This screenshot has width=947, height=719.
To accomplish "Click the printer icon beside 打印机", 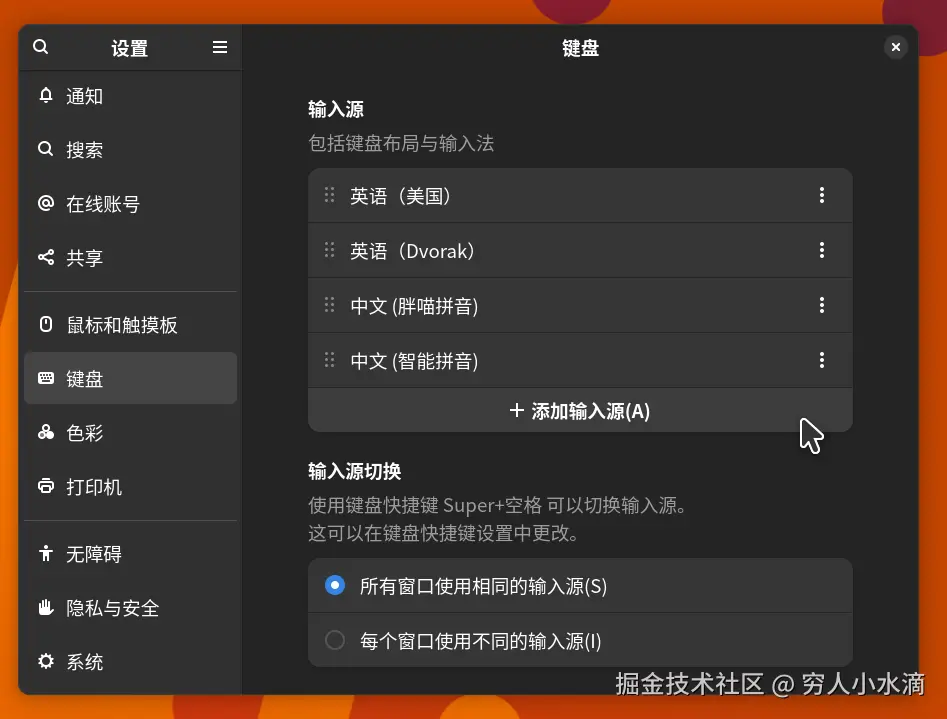I will click(46, 486).
